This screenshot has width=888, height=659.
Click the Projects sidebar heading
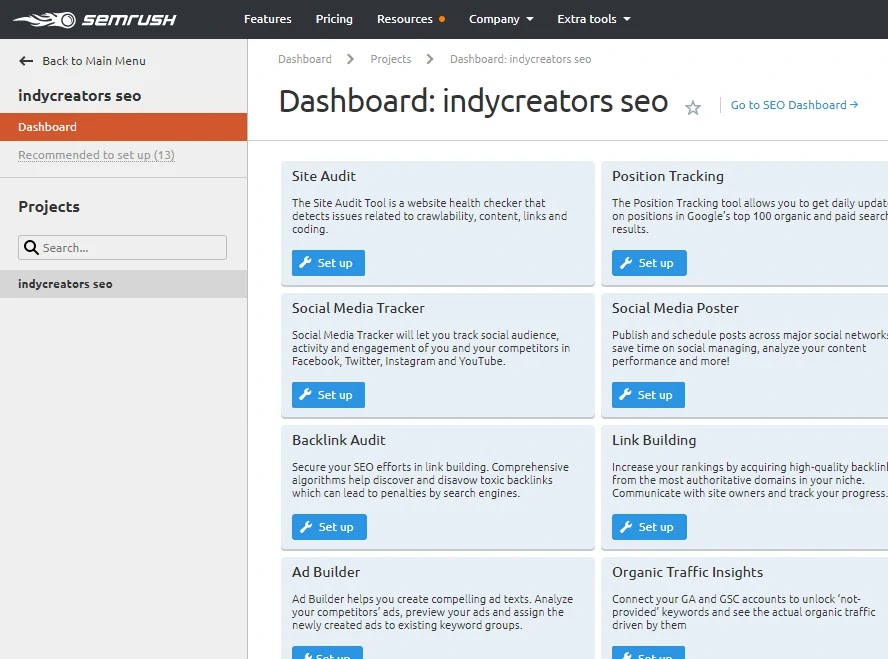click(x=49, y=207)
